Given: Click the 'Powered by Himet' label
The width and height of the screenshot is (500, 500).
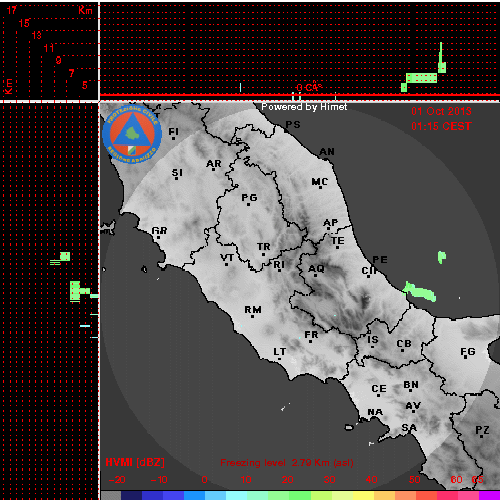Looking at the screenshot, I should click(x=304, y=107).
